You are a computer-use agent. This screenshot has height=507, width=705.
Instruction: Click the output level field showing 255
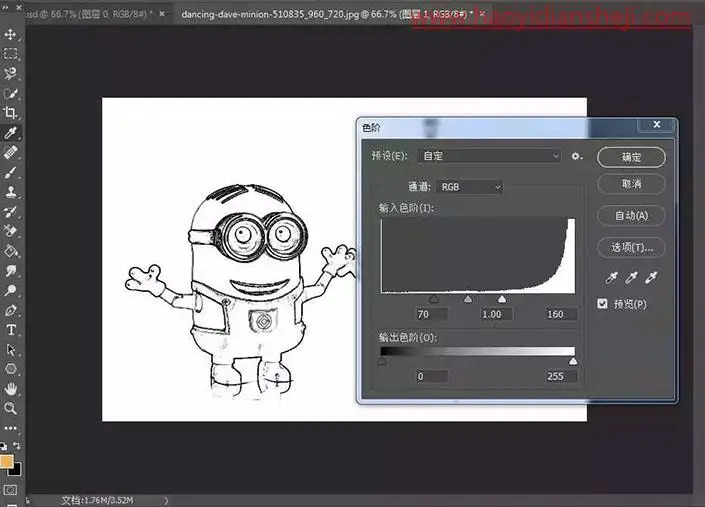pos(561,376)
